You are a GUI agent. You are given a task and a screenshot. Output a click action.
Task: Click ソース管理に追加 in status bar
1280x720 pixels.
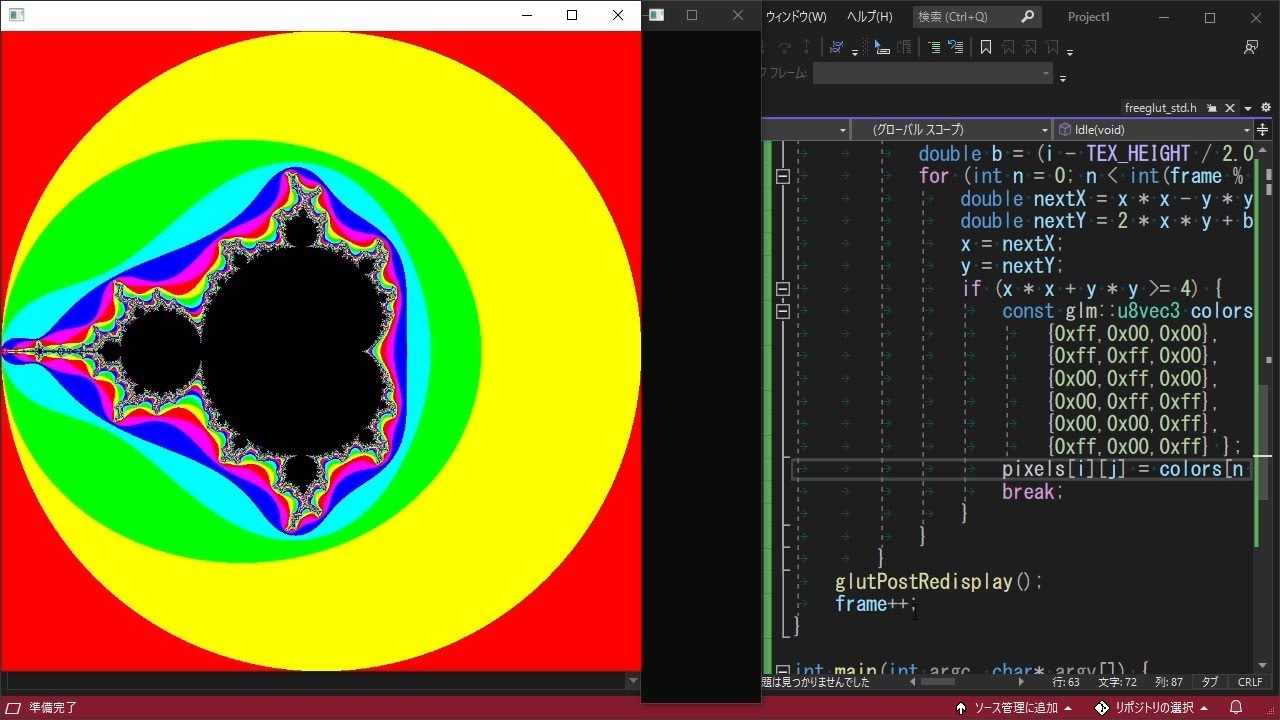click(1014, 708)
